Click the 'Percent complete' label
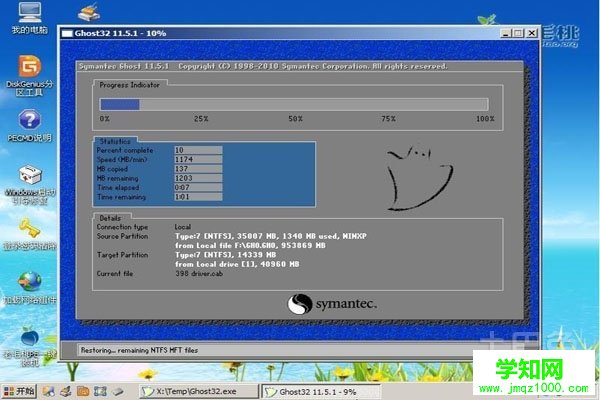600x400 pixels. [x=125, y=150]
